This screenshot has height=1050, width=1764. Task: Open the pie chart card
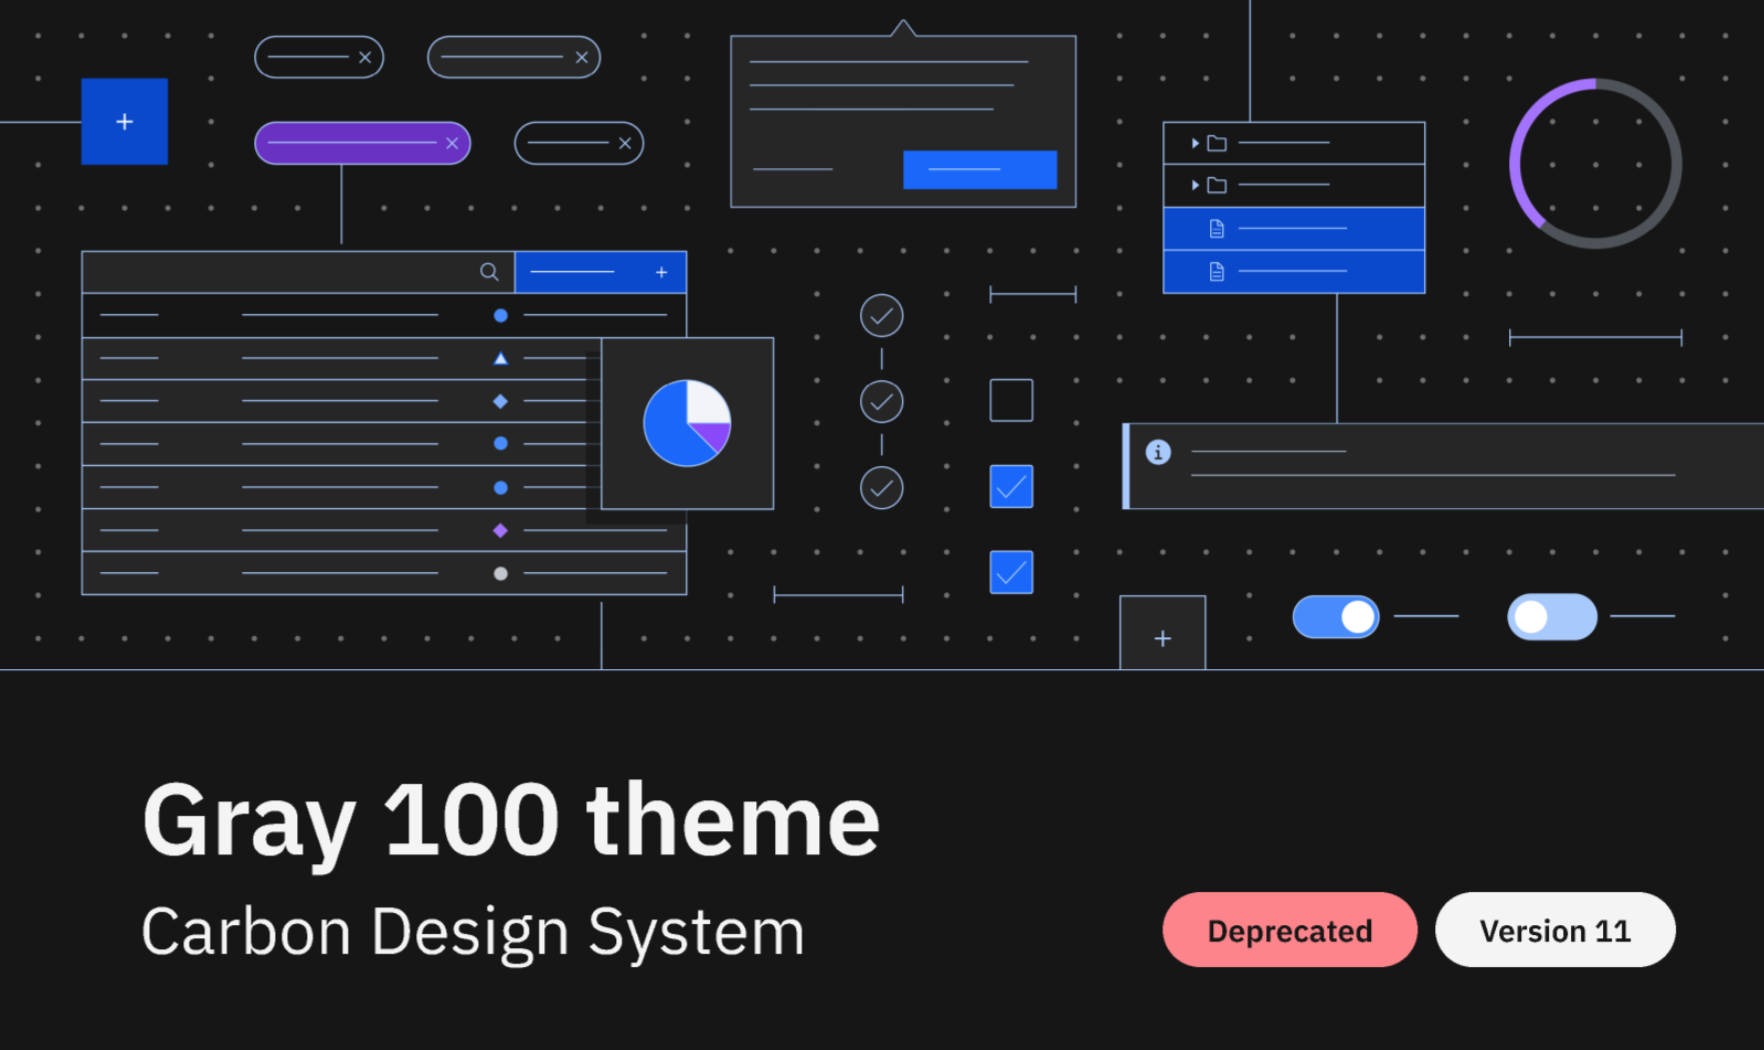click(x=687, y=423)
